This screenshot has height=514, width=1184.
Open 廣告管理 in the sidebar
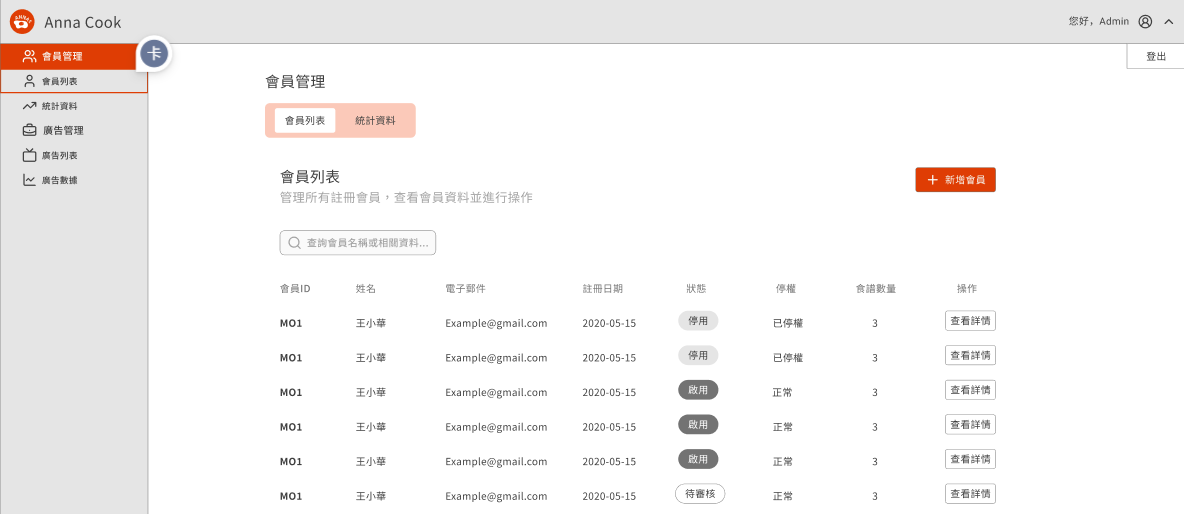pyautogui.click(x=62, y=130)
